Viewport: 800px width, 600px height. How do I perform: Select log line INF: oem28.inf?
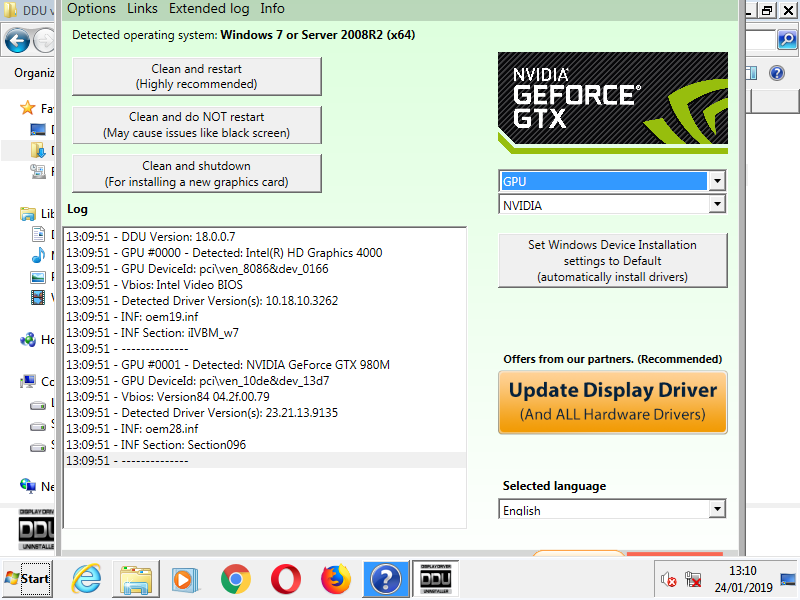coord(265,429)
